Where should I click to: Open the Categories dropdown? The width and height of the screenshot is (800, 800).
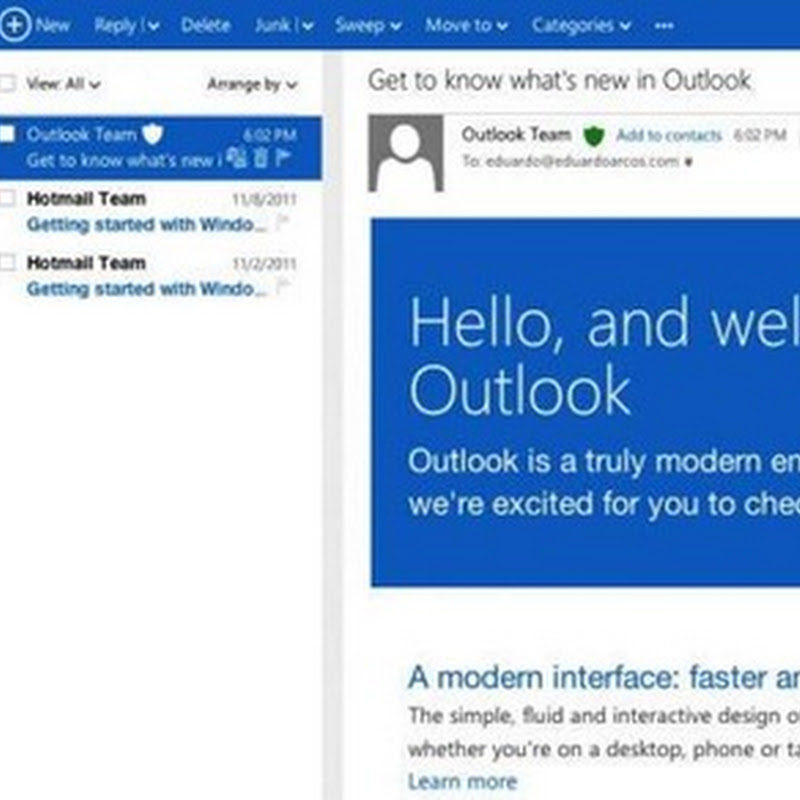point(582,25)
